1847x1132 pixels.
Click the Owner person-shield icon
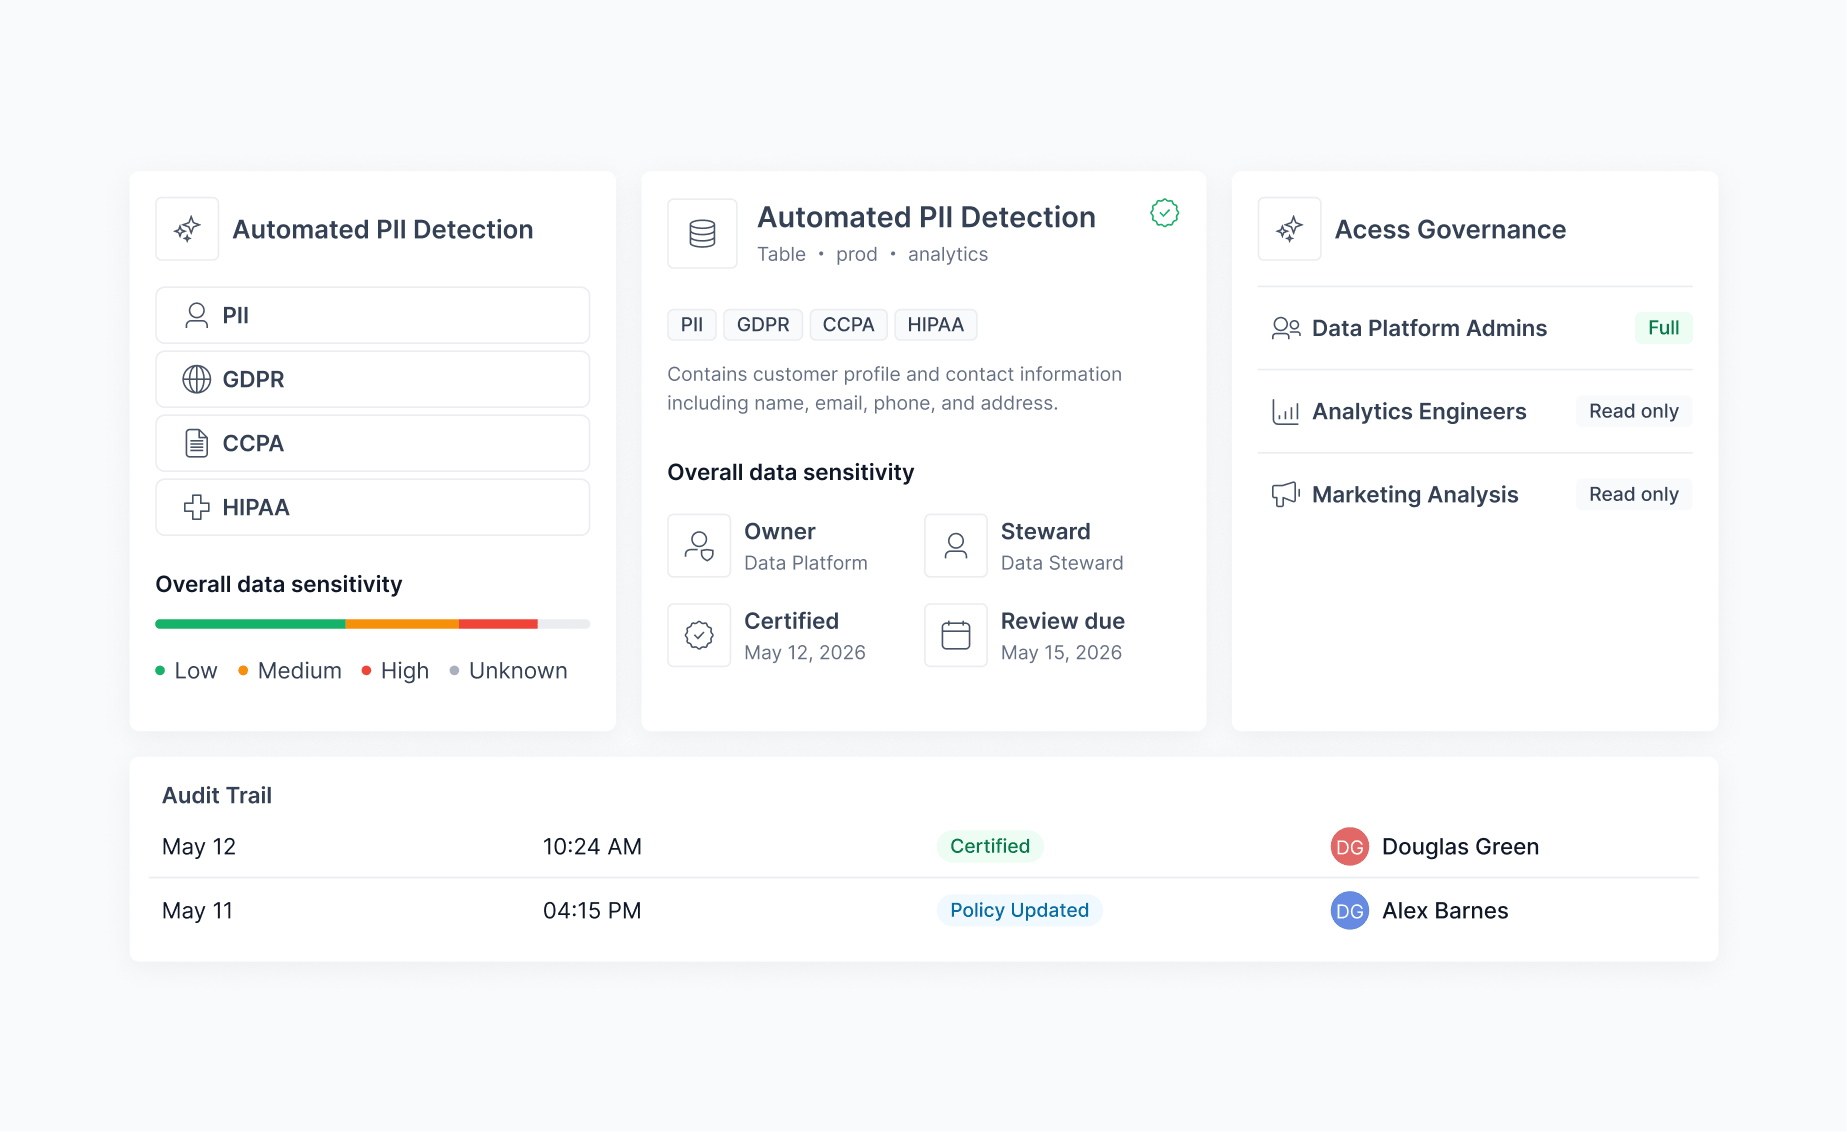(x=699, y=546)
